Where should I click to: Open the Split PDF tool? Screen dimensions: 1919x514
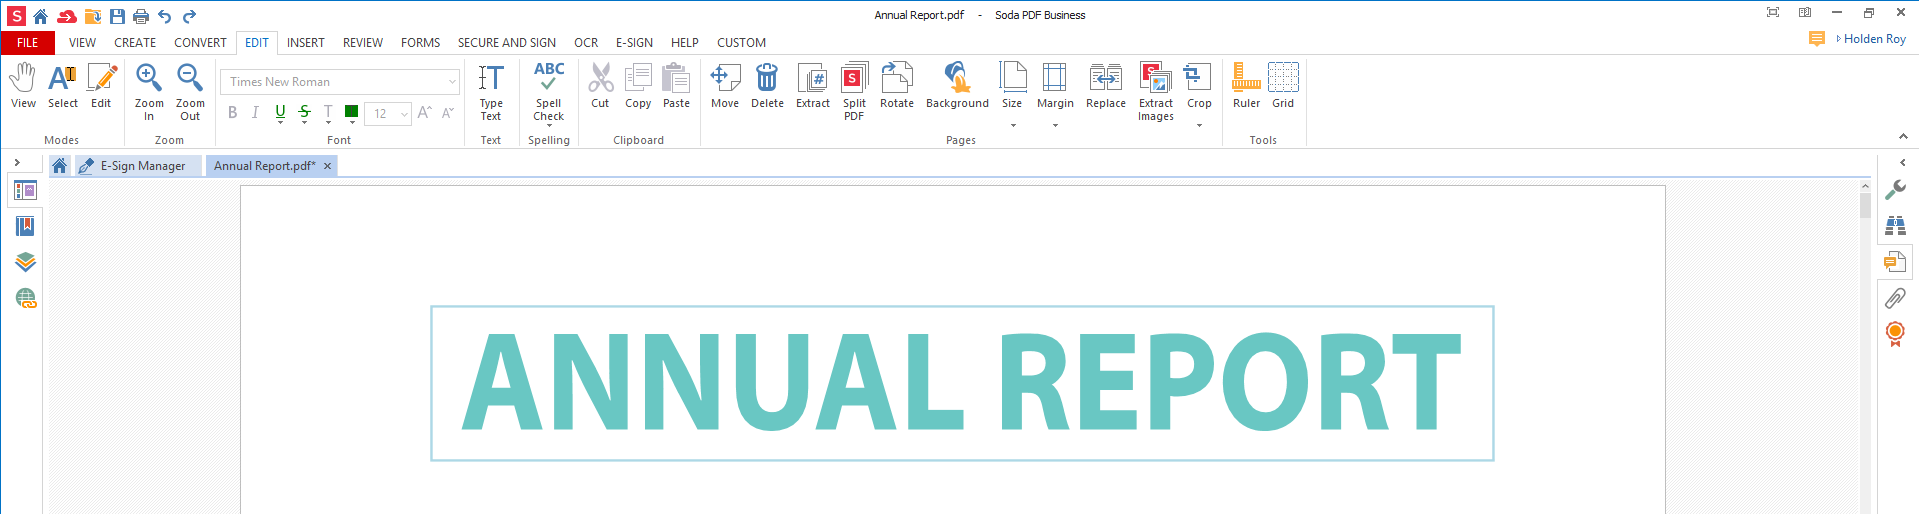854,92
